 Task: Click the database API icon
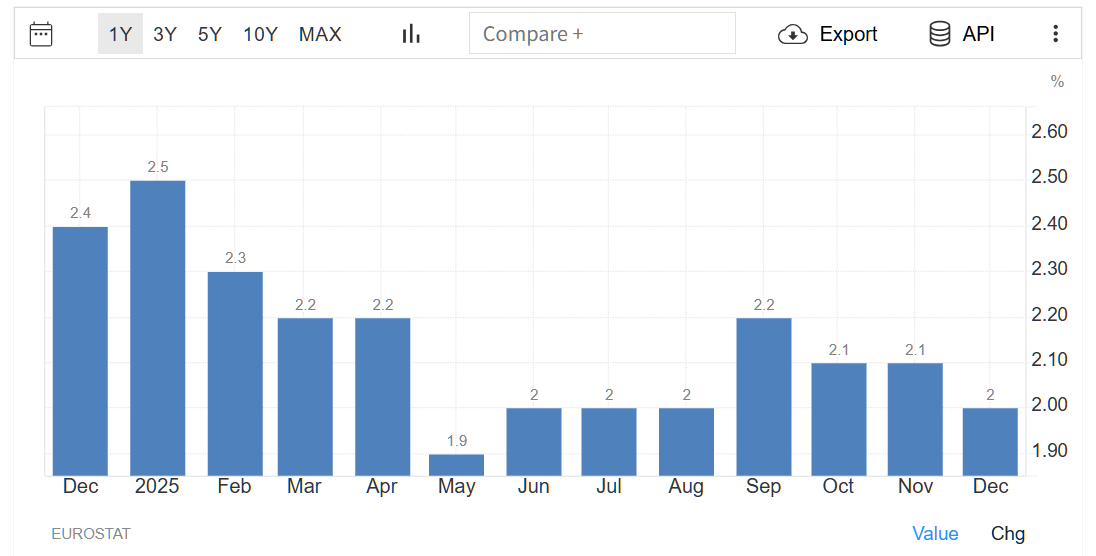[940, 34]
